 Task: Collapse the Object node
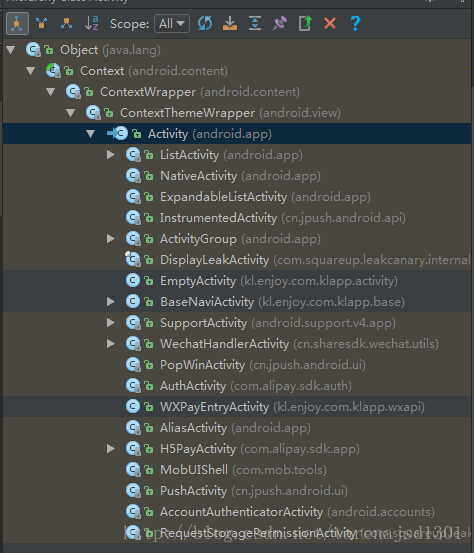pyautogui.click(x=11, y=50)
